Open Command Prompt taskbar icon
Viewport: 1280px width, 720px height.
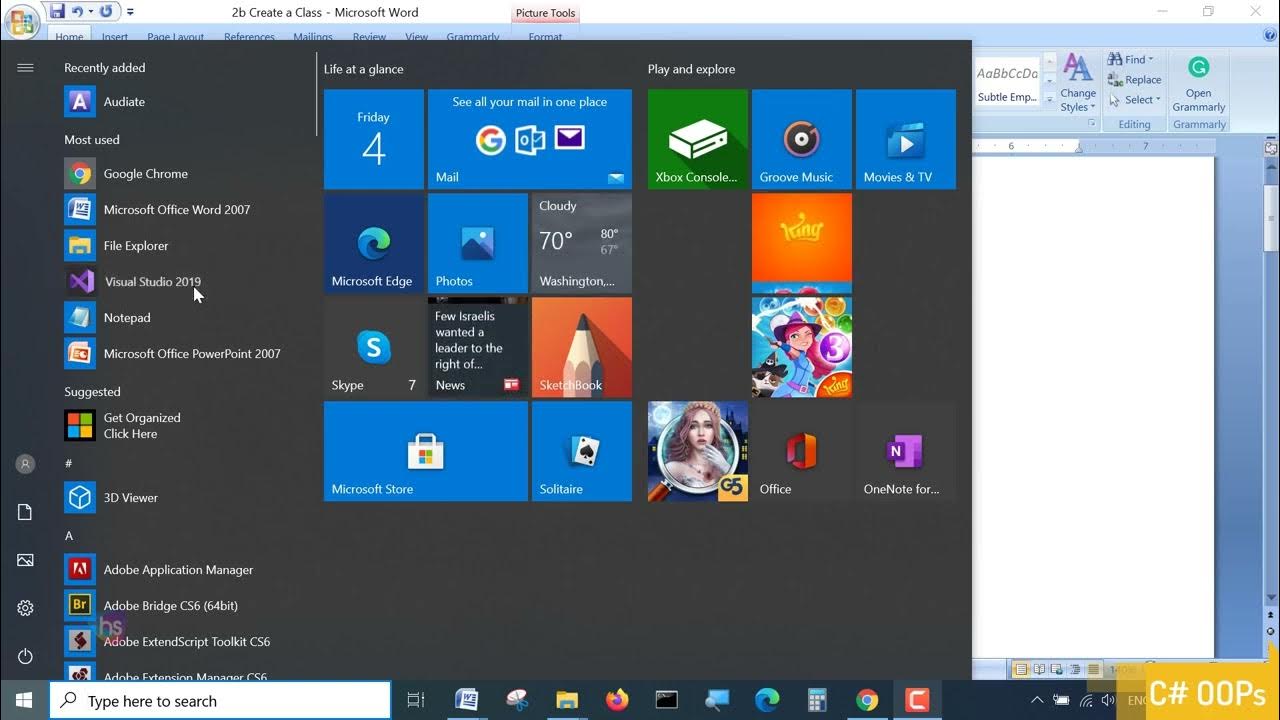pyautogui.click(x=667, y=700)
